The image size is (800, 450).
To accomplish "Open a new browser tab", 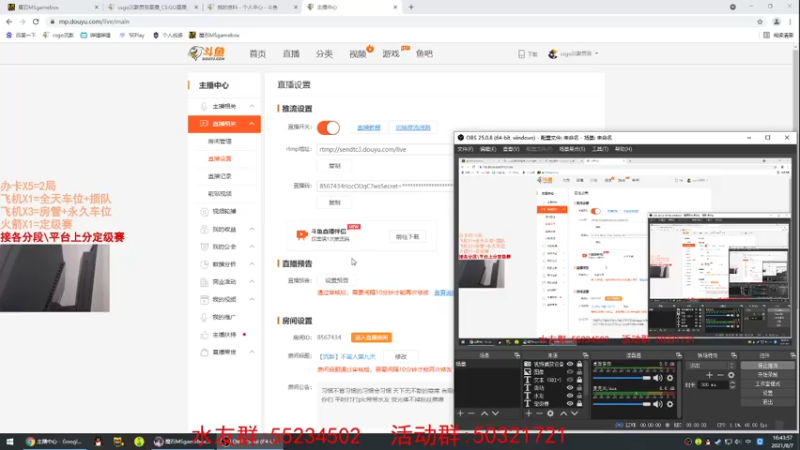I will [x=411, y=7].
